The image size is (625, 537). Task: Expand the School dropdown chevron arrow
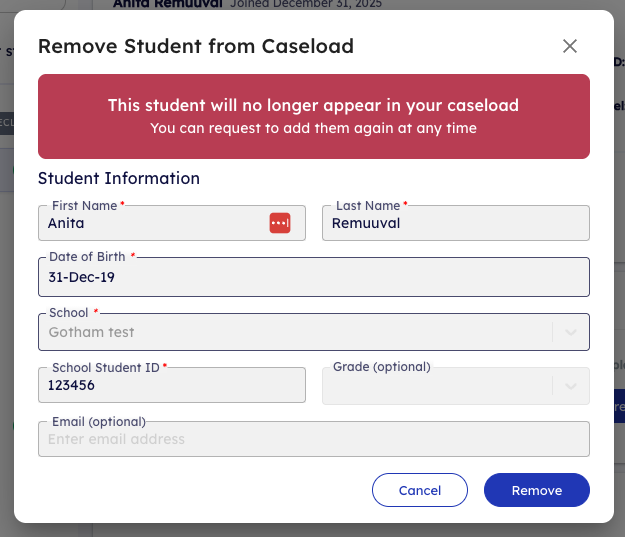(x=571, y=332)
